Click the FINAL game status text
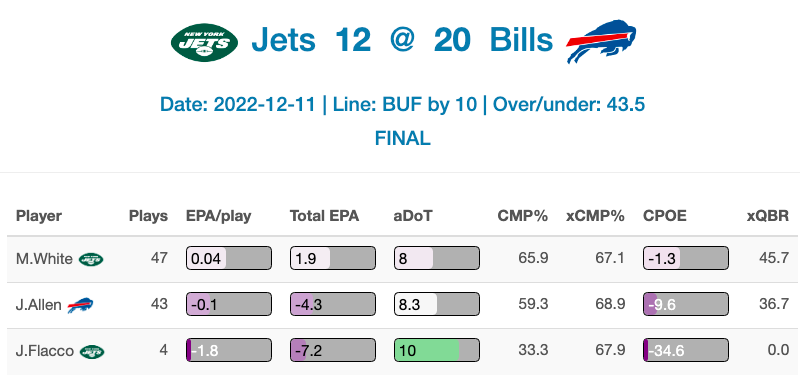Image resolution: width=800 pixels, height=379 pixels. point(403,138)
